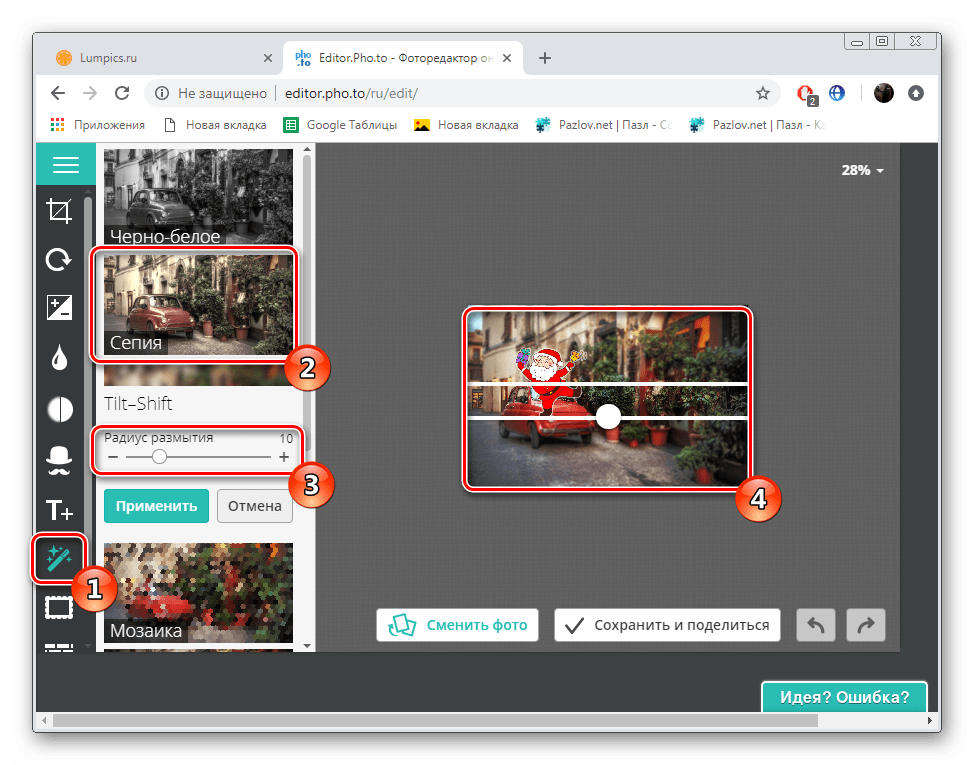Click effects panel scroll down arrow
The height and width of the screenshot is (765, 974).
(x=307, y=646)
